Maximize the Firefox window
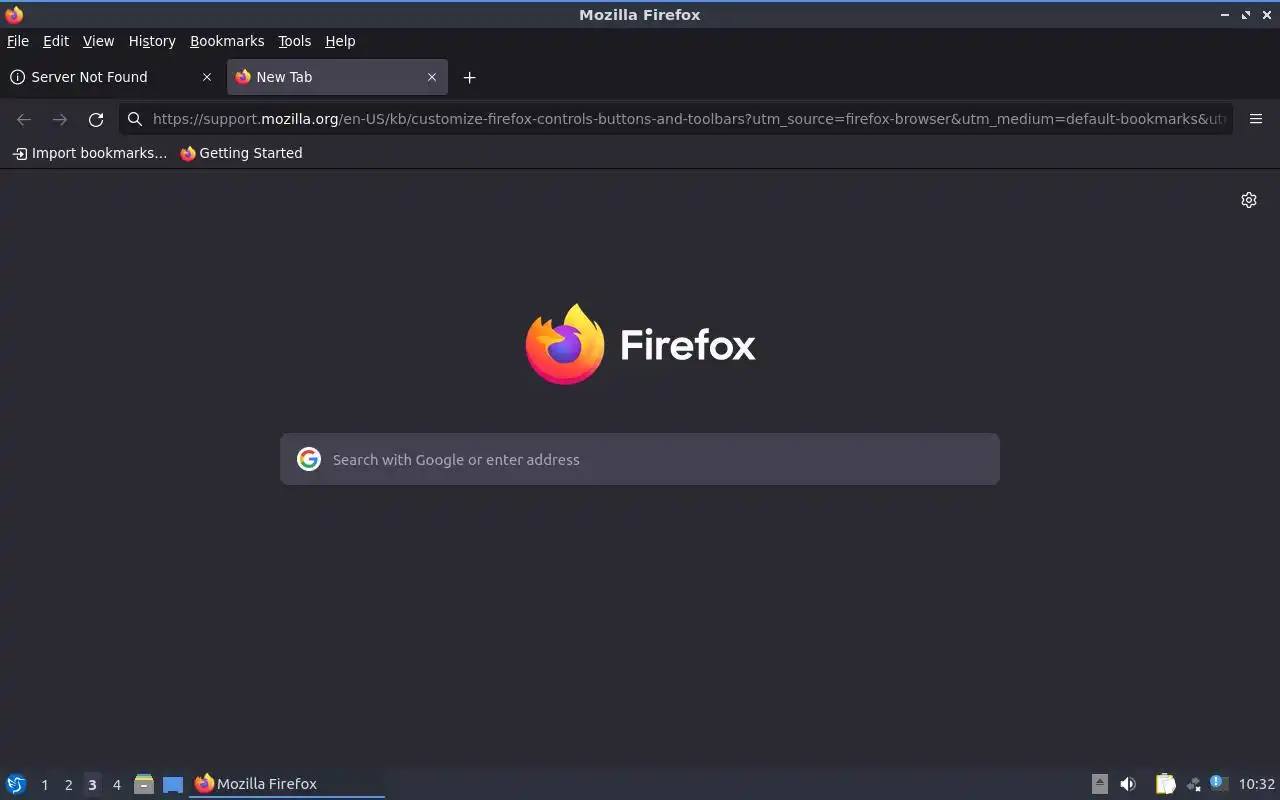 point(1246,14)
